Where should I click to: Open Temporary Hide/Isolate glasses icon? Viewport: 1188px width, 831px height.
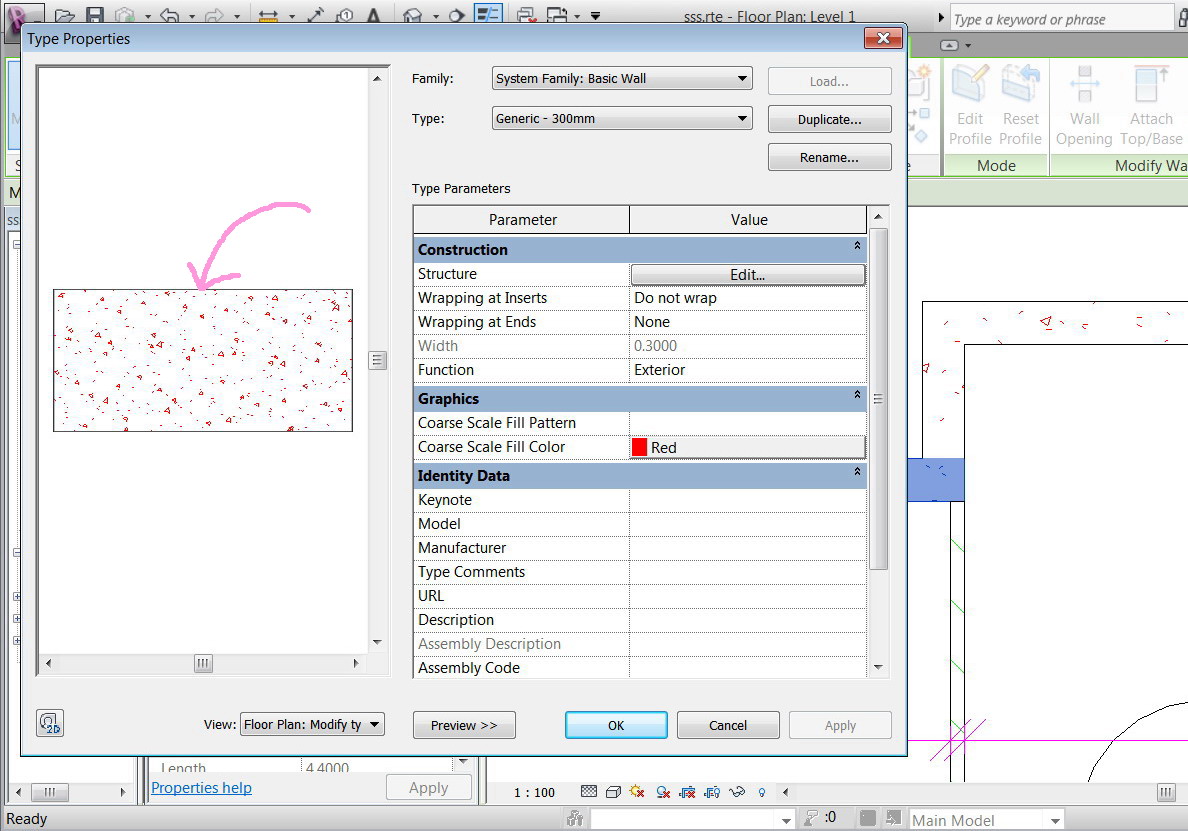(735, 791)
